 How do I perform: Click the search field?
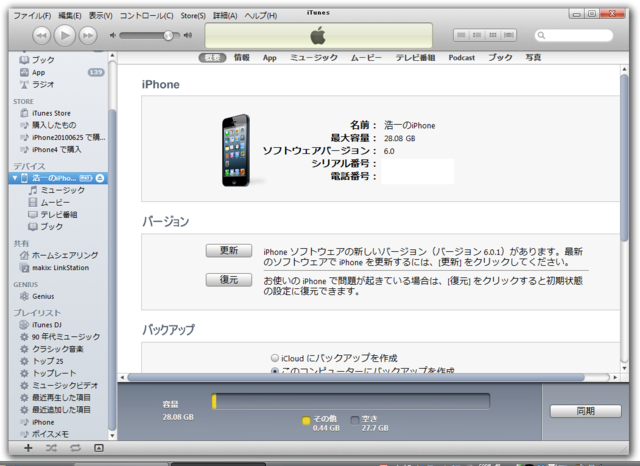point(574,36)
